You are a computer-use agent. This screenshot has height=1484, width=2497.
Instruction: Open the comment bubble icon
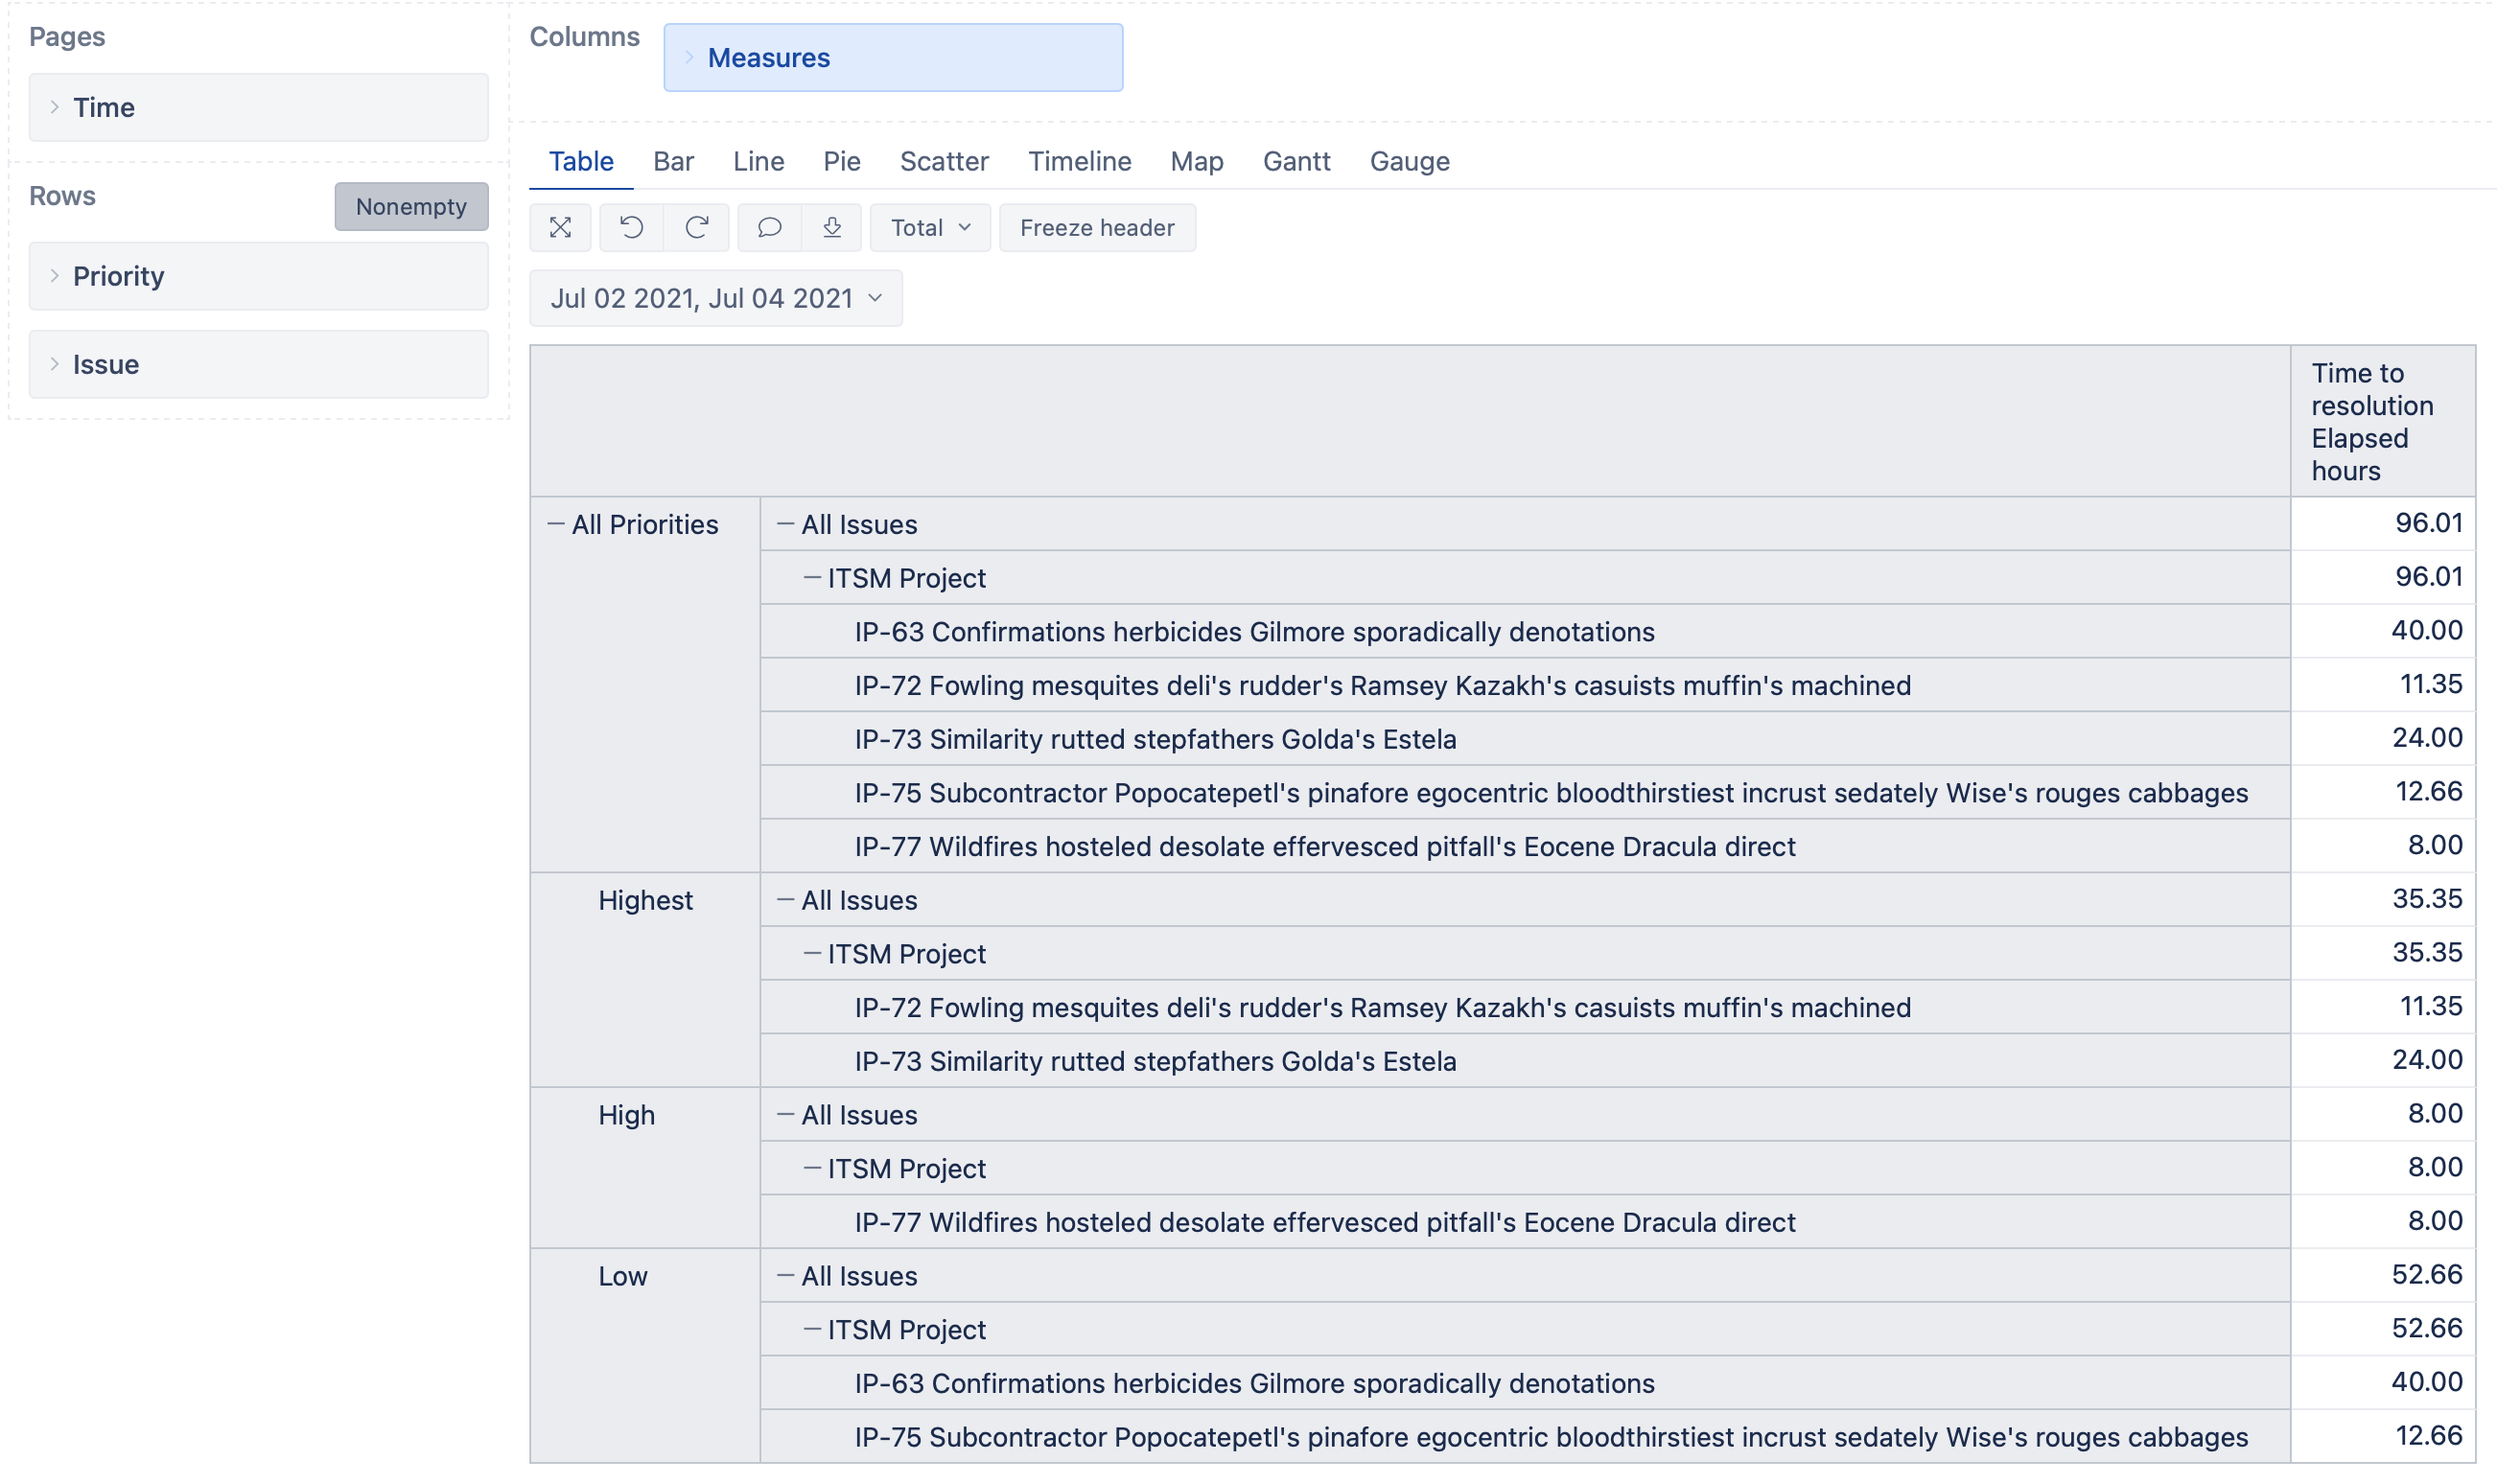pos(769,228)
